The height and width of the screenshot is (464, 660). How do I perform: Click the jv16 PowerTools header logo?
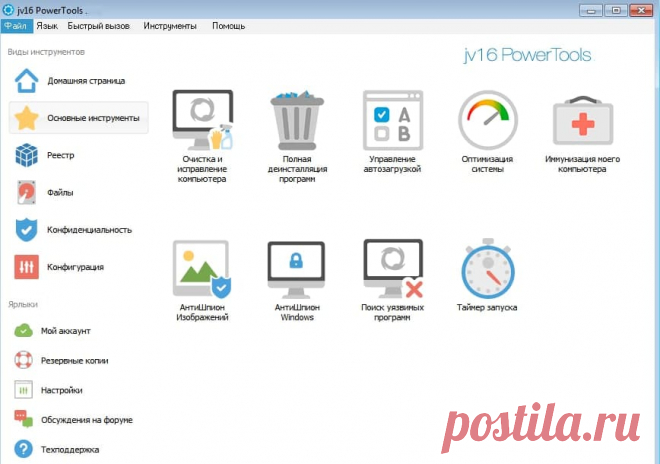[x=528, y=55]
